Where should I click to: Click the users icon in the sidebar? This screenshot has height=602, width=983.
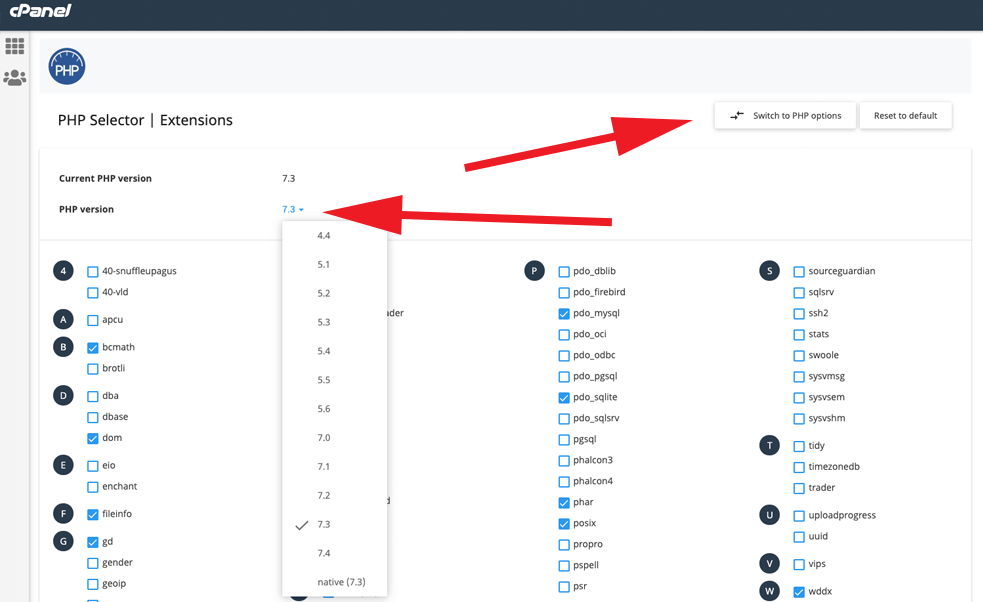[15, 78]
